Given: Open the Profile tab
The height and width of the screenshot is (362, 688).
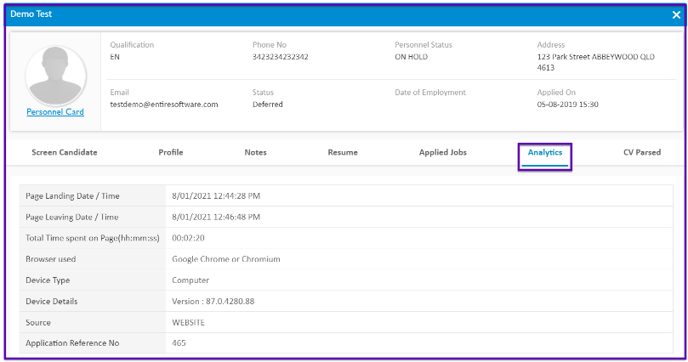Looking at the screenshot, I should pyautogui.click(x=171, y=152).
